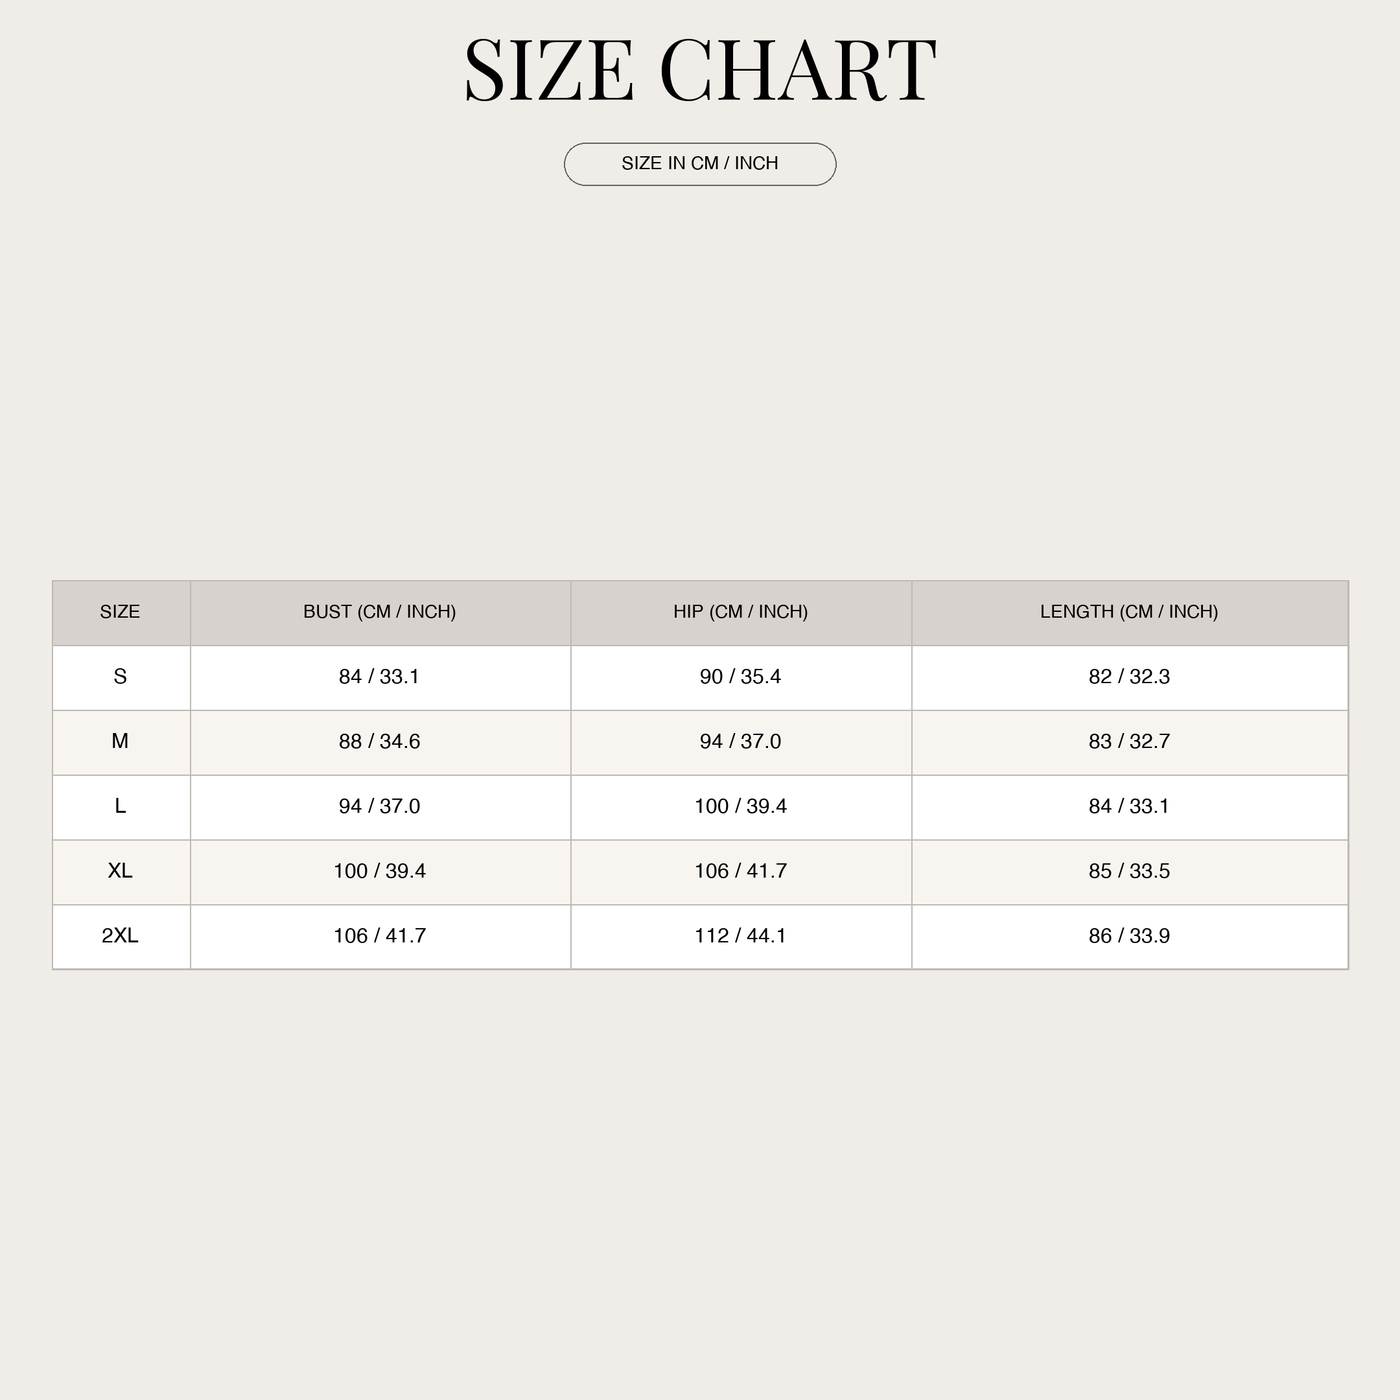
Task: Click the length value 86 / 33.9
Action: [1129, 936]
